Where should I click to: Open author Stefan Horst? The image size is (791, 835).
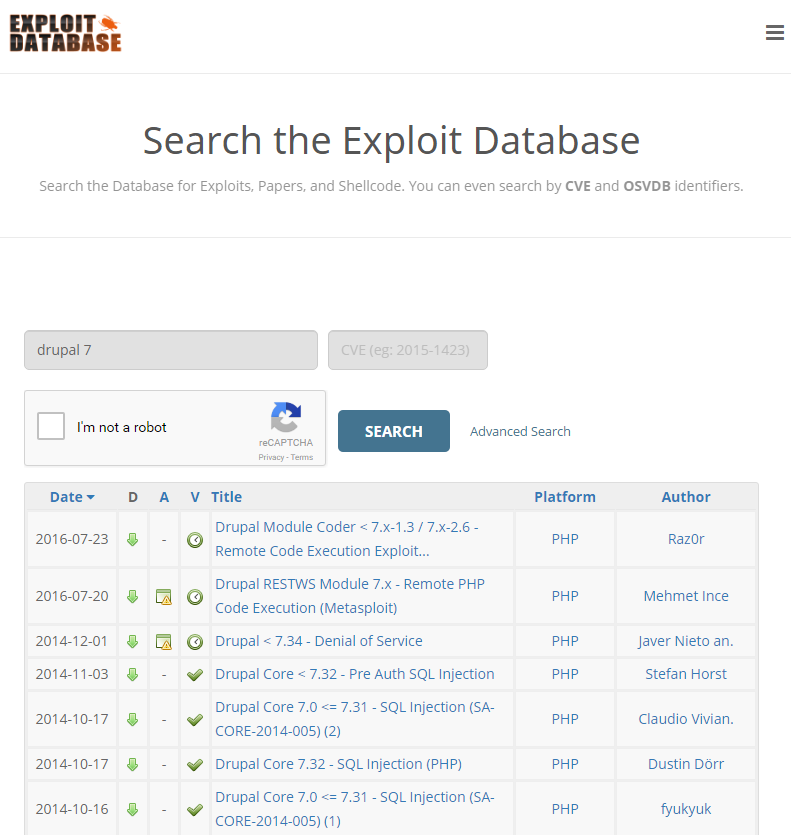click(686, 674)
